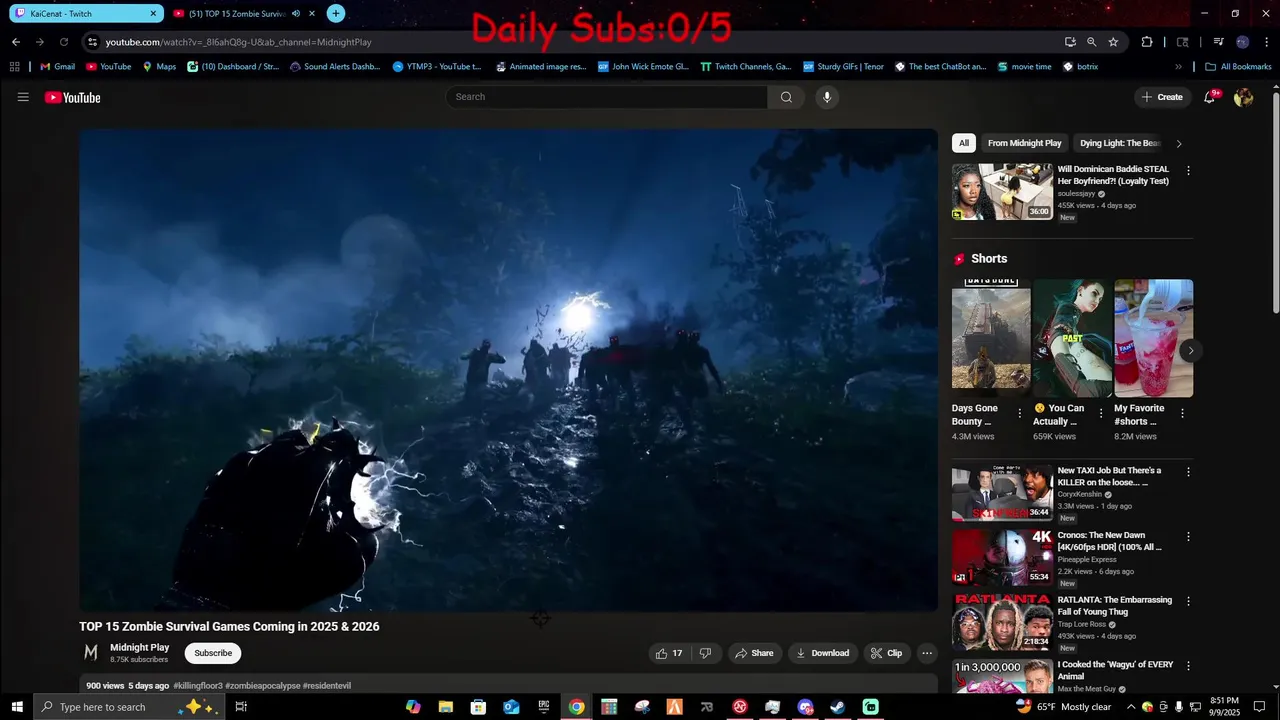The height and width of the screenshot is (720, 1280).
Task: Open more actions for the video
Action: click(x=927, y=653)
